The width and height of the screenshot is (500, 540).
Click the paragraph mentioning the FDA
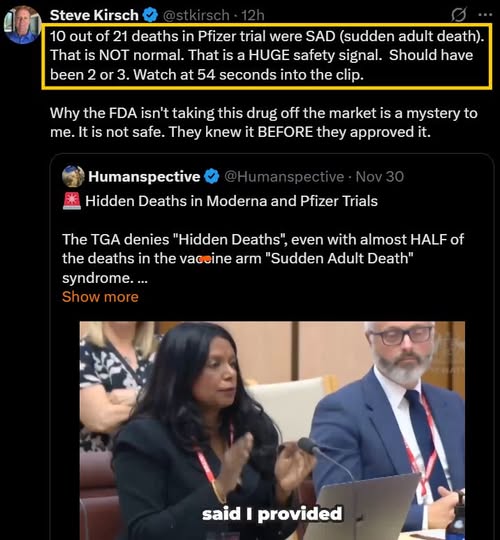point(263,122)
